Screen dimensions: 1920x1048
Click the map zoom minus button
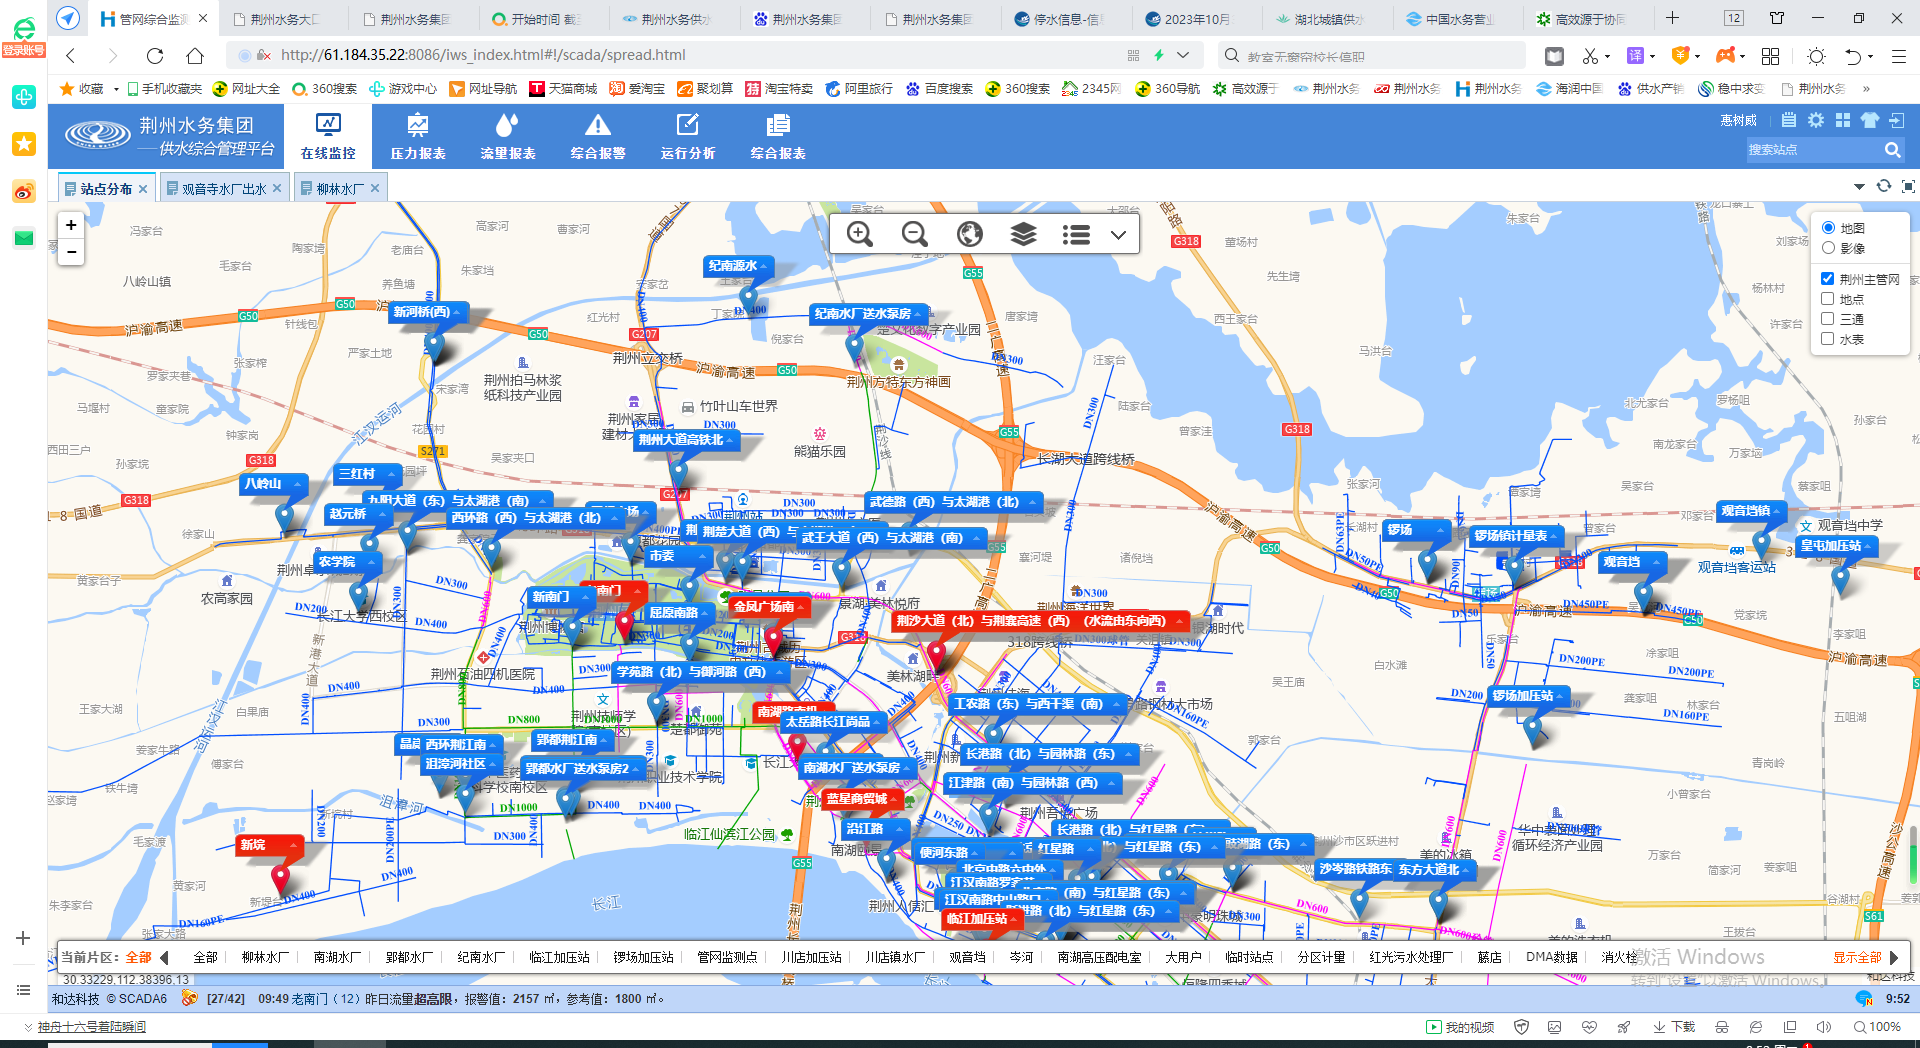click(x=71, y=252)
